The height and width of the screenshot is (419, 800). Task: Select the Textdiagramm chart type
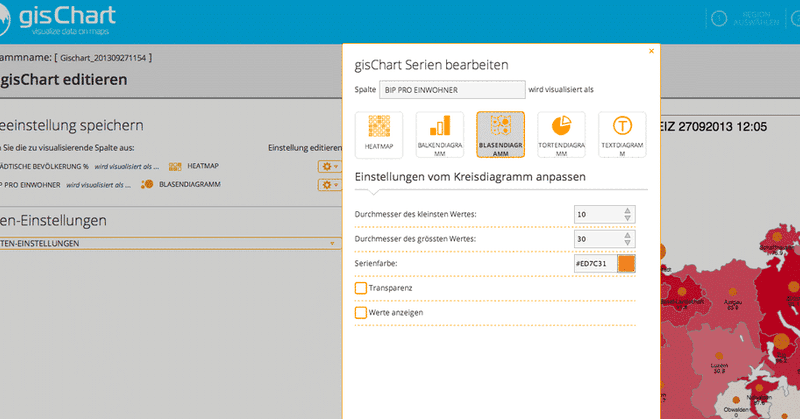(622, 135)
